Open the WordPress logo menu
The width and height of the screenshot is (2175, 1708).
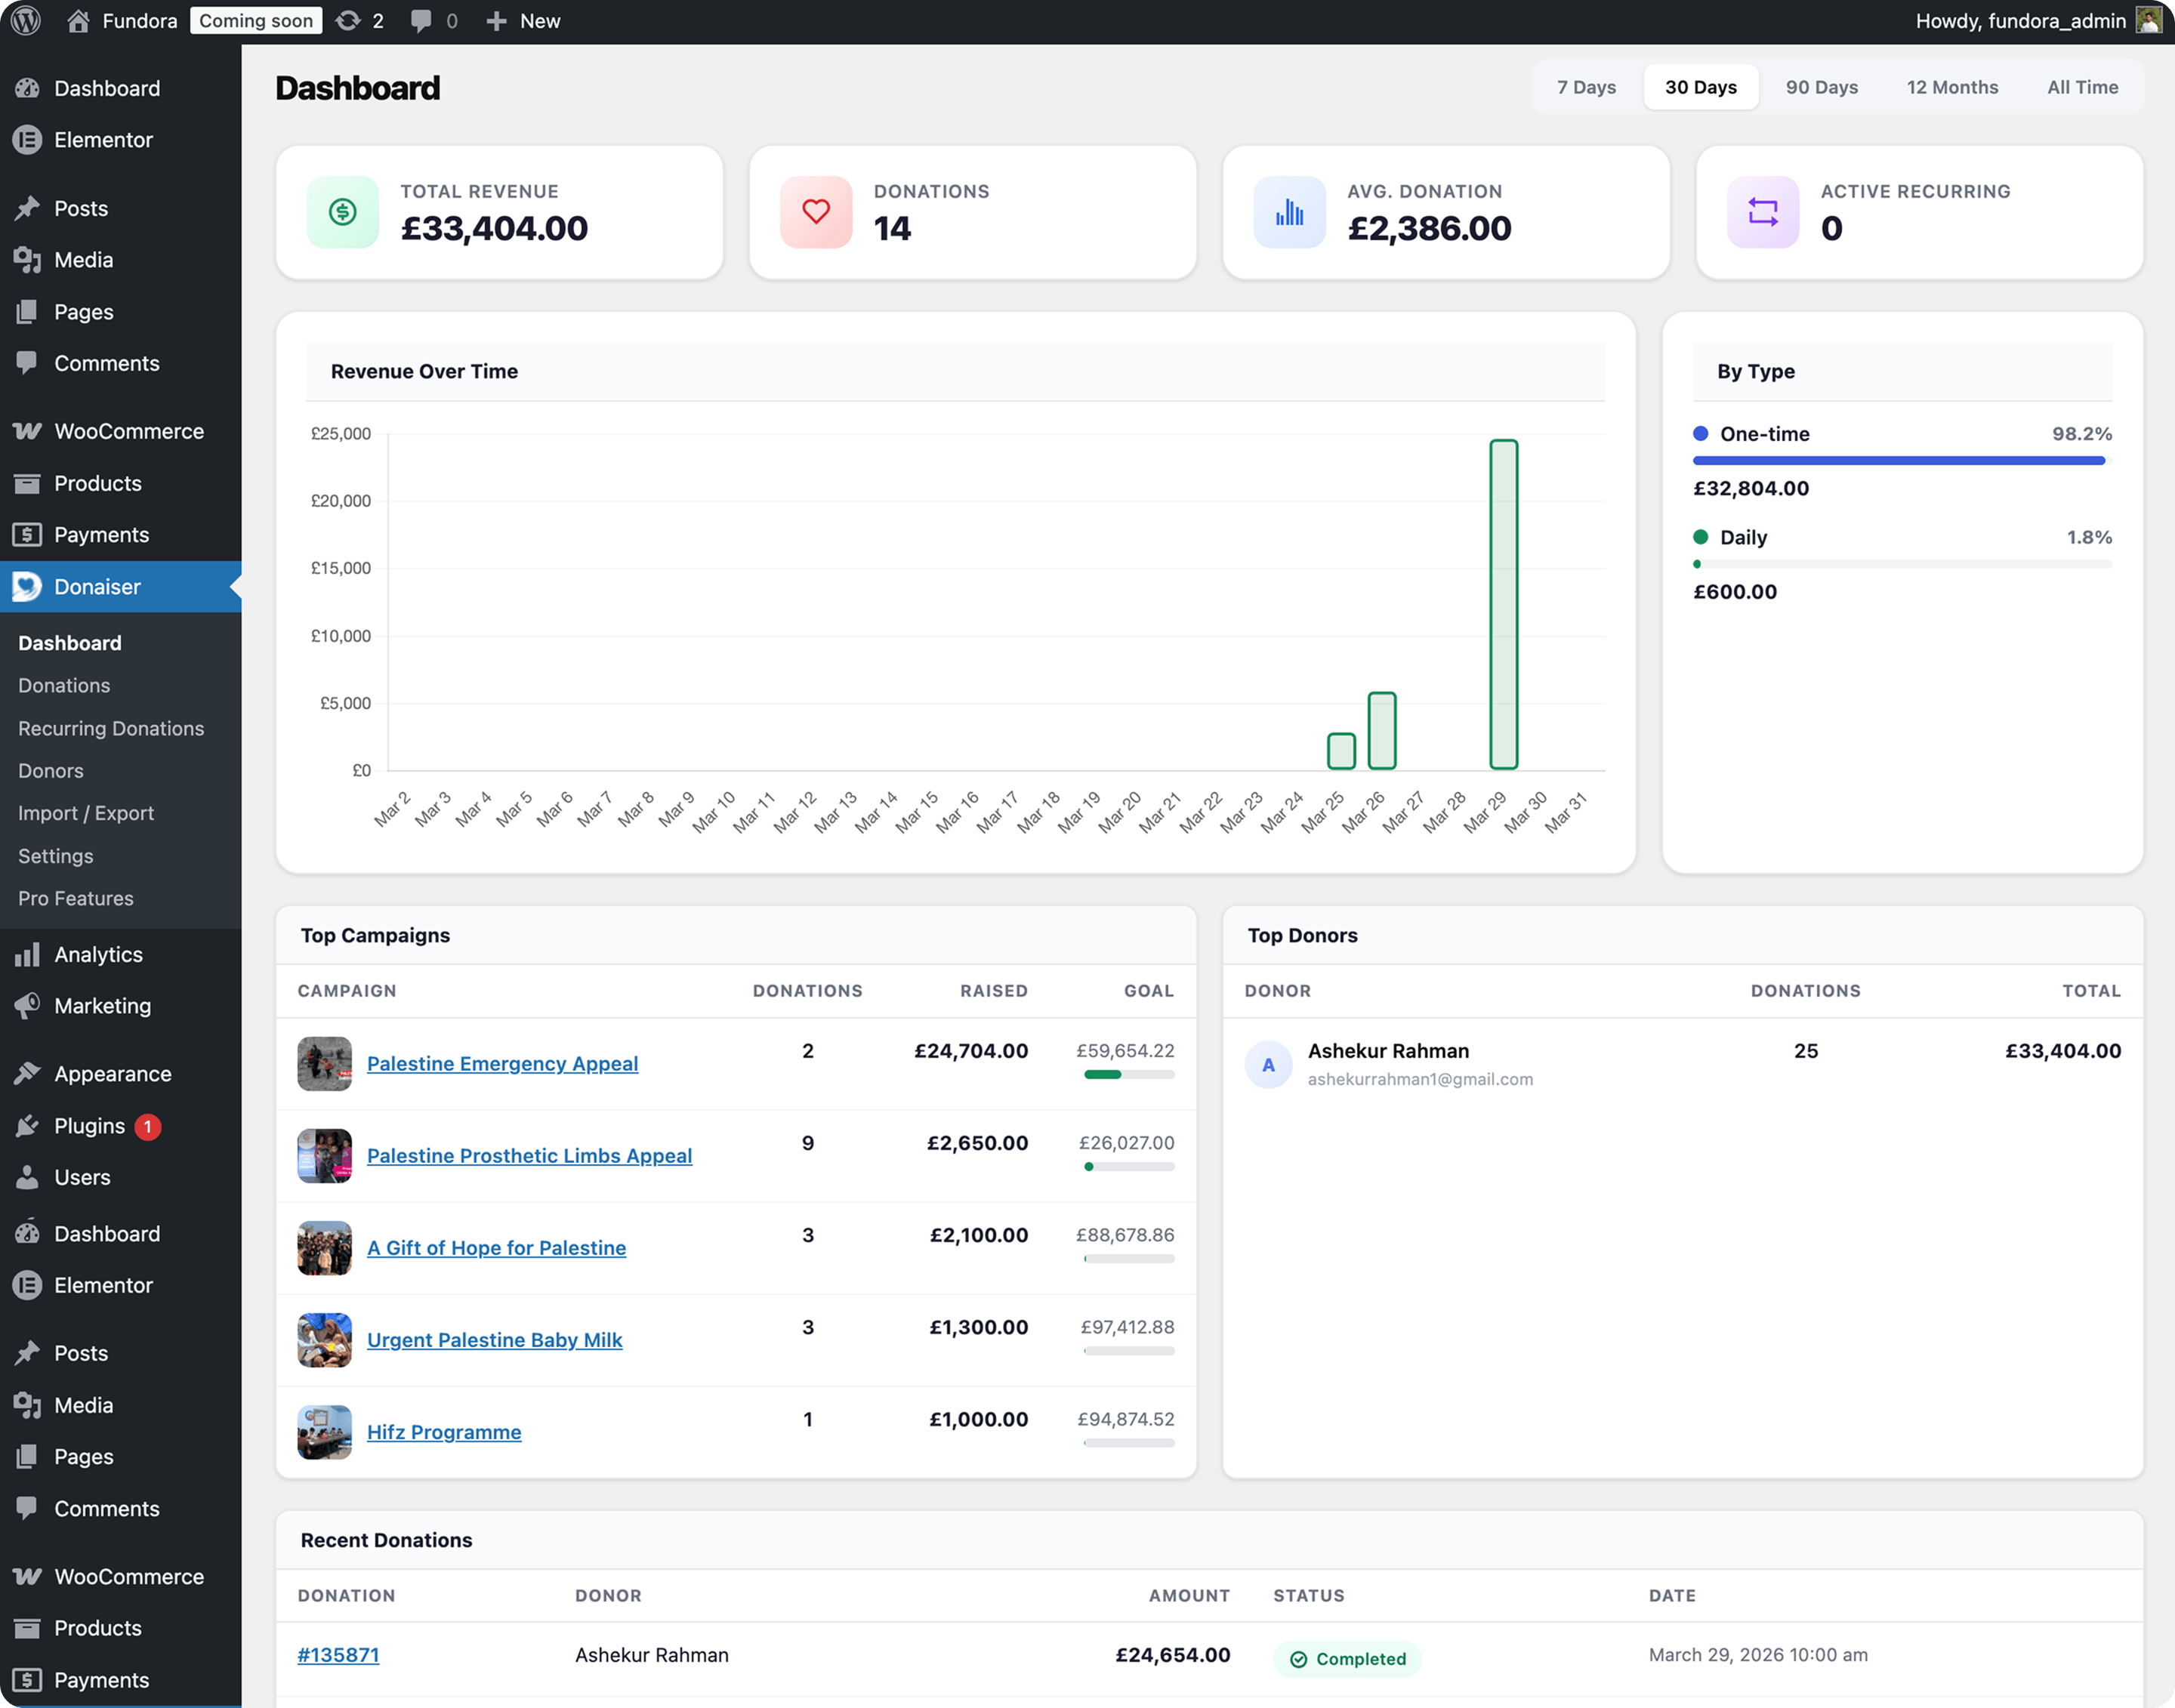click(25, 20)
